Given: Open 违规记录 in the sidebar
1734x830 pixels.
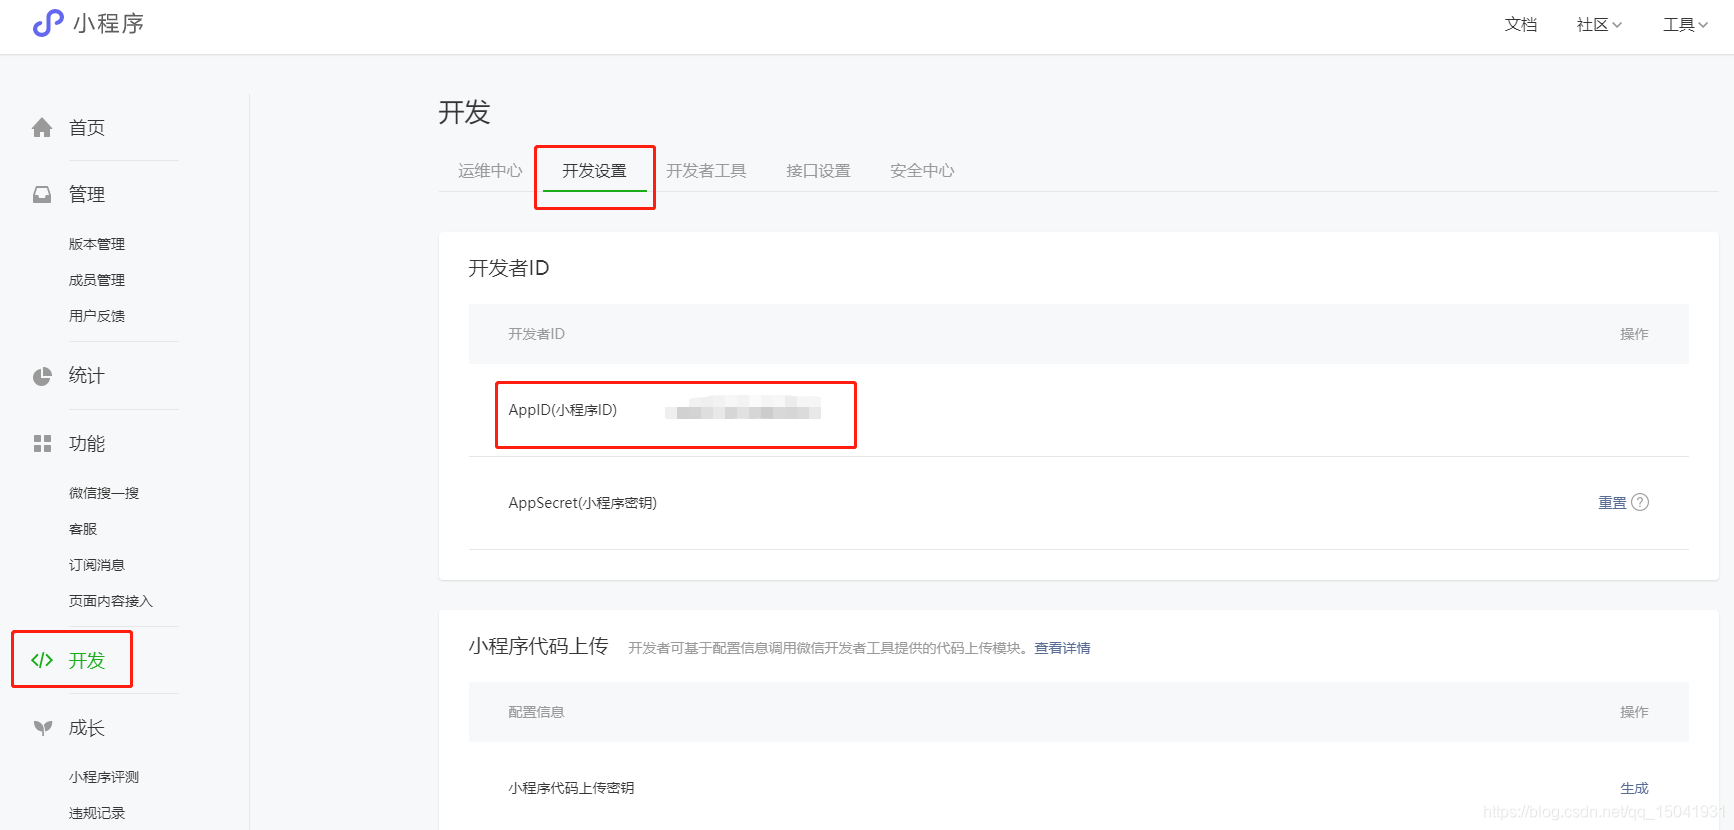Looking at the screenshot, I should click(x=97, y=813).
